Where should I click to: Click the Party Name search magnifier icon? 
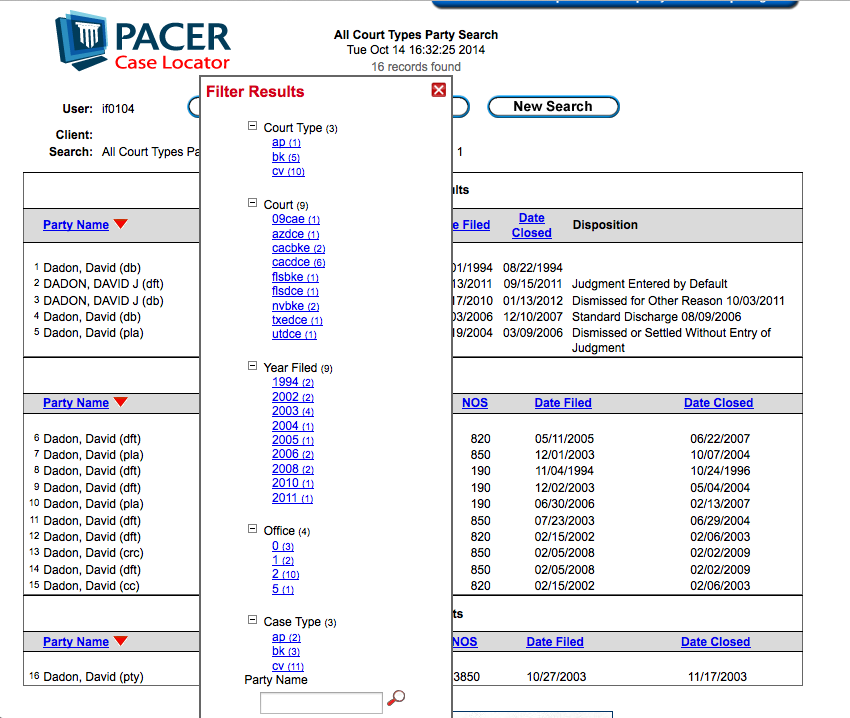coord(396,697)
